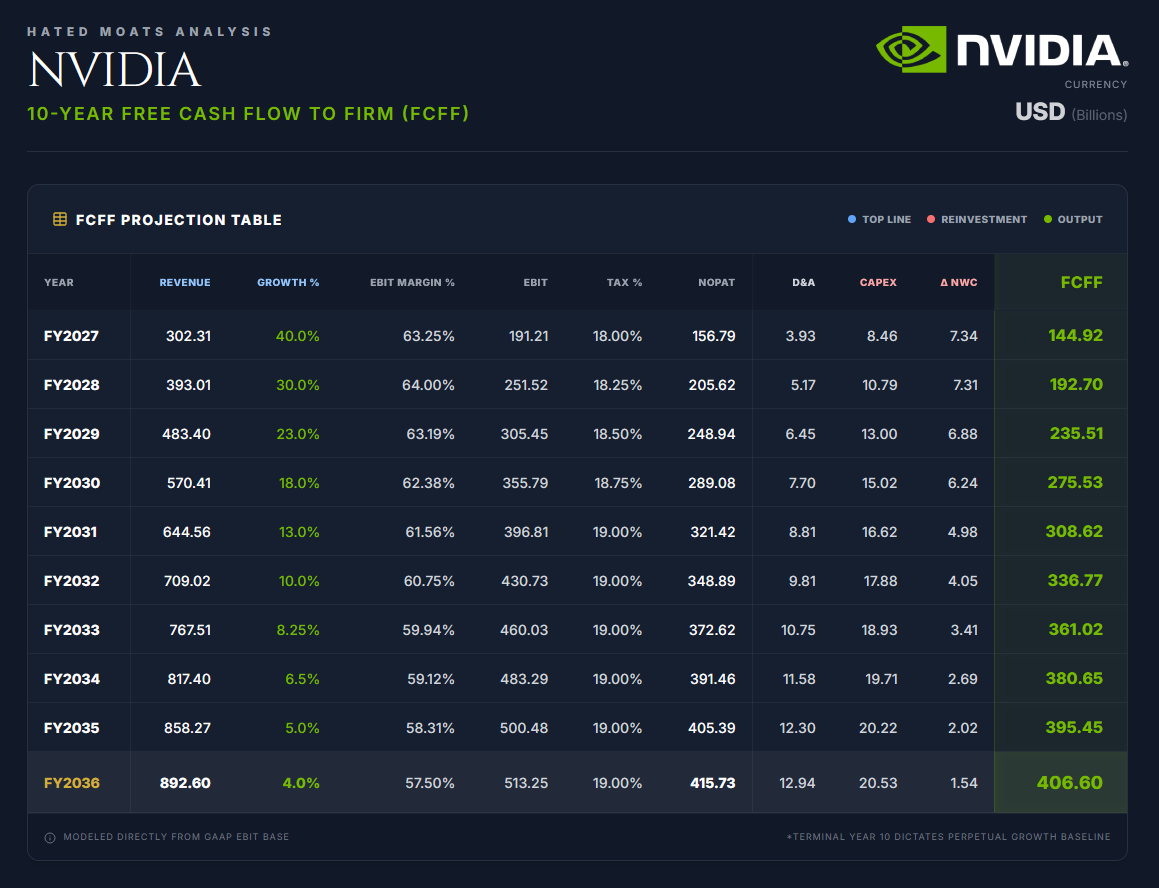Click the FY2030 row label
This screenshot has width=1159, height=888.
(72, 483)
